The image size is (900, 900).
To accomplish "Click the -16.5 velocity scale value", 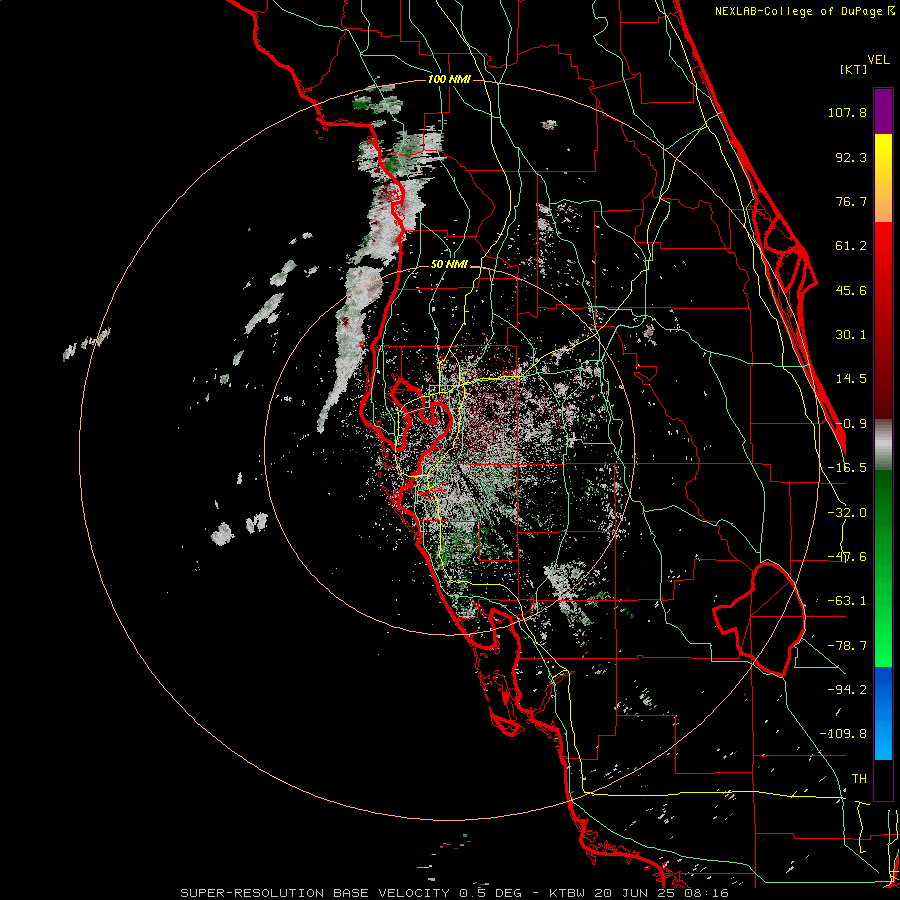I will (847, 468).
